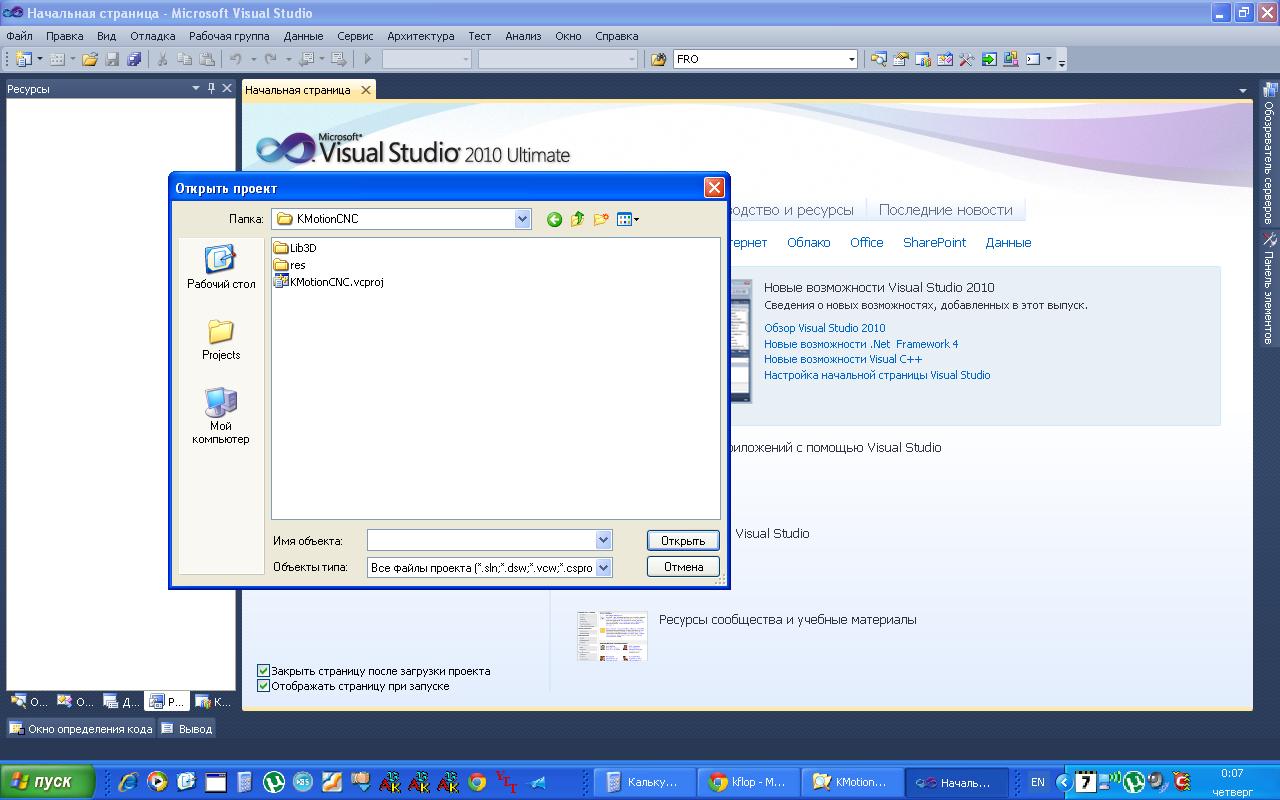
Task: Launch Google Chrome from quick launch bar
Action: click(x=478, y=782)
